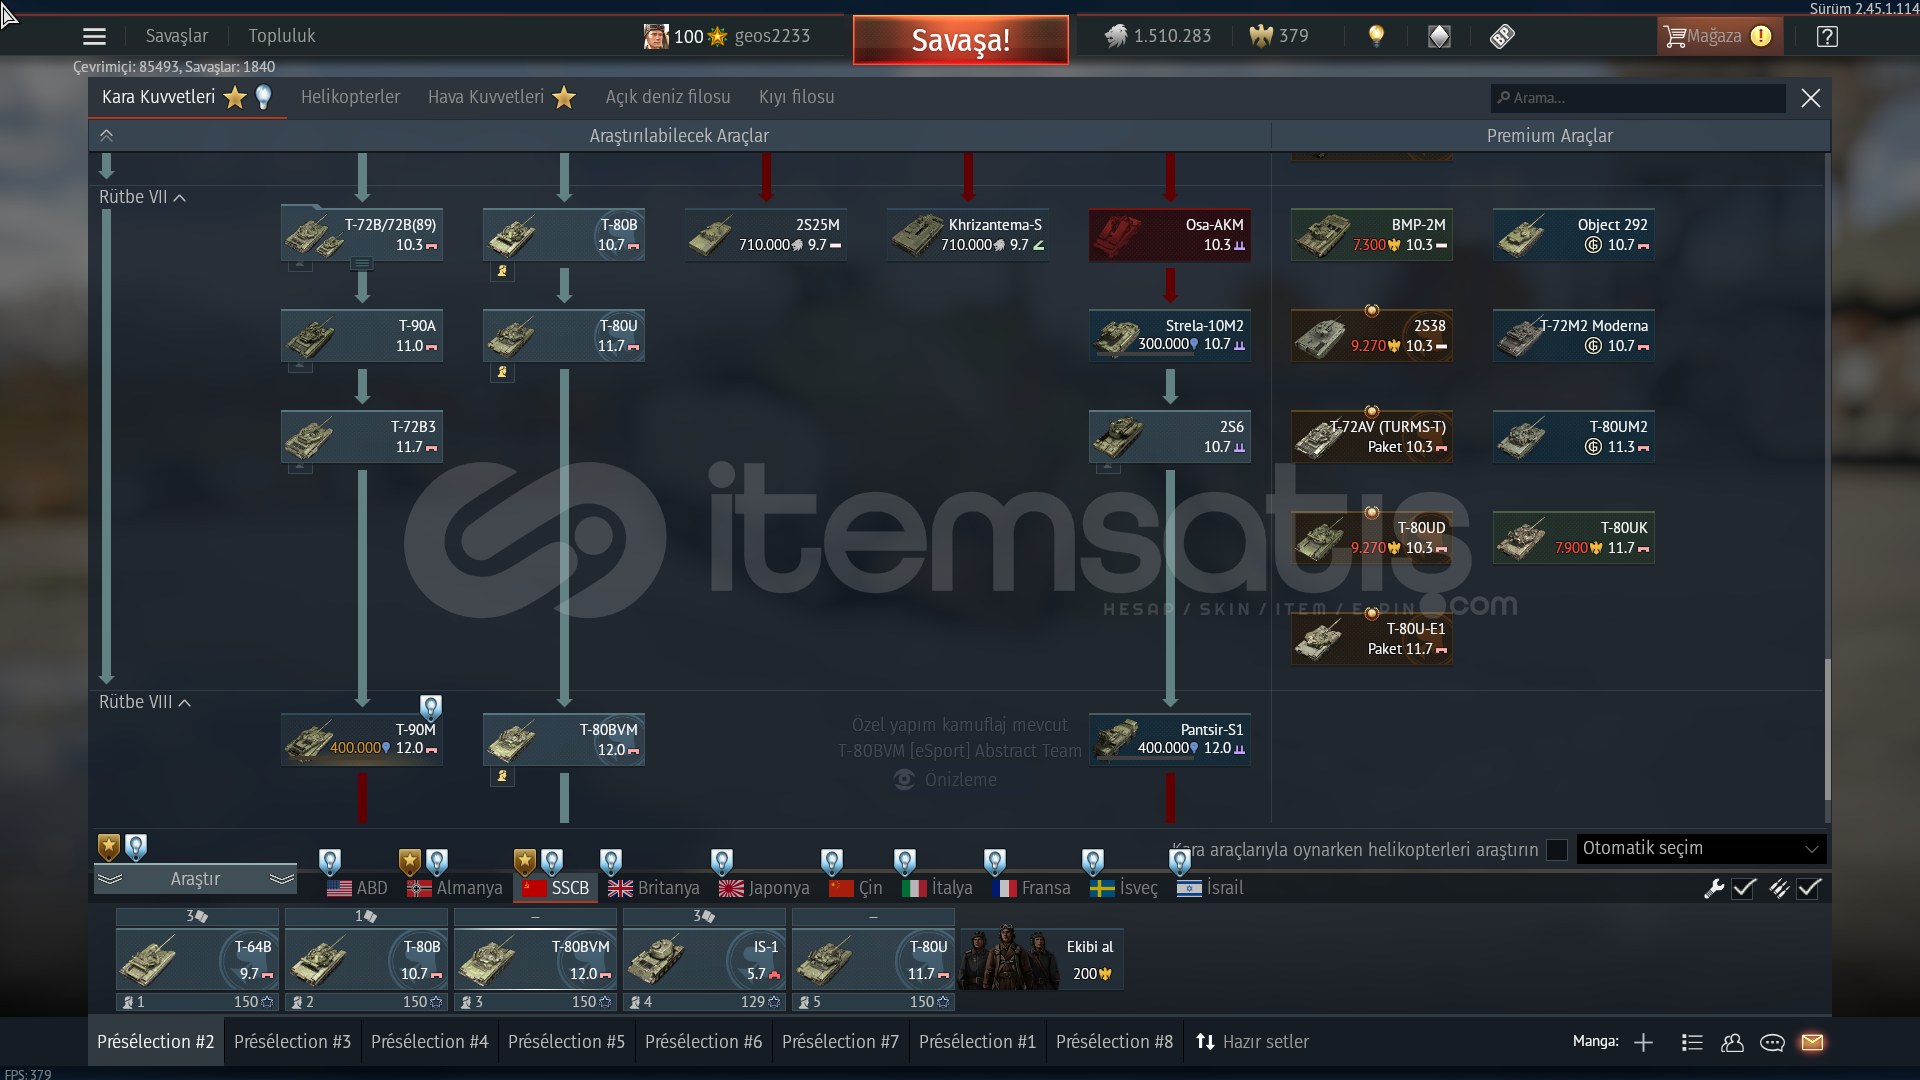
Task: Open the Mağaza shop cart
Action: pyautogui.click(x=1719, y=36)
